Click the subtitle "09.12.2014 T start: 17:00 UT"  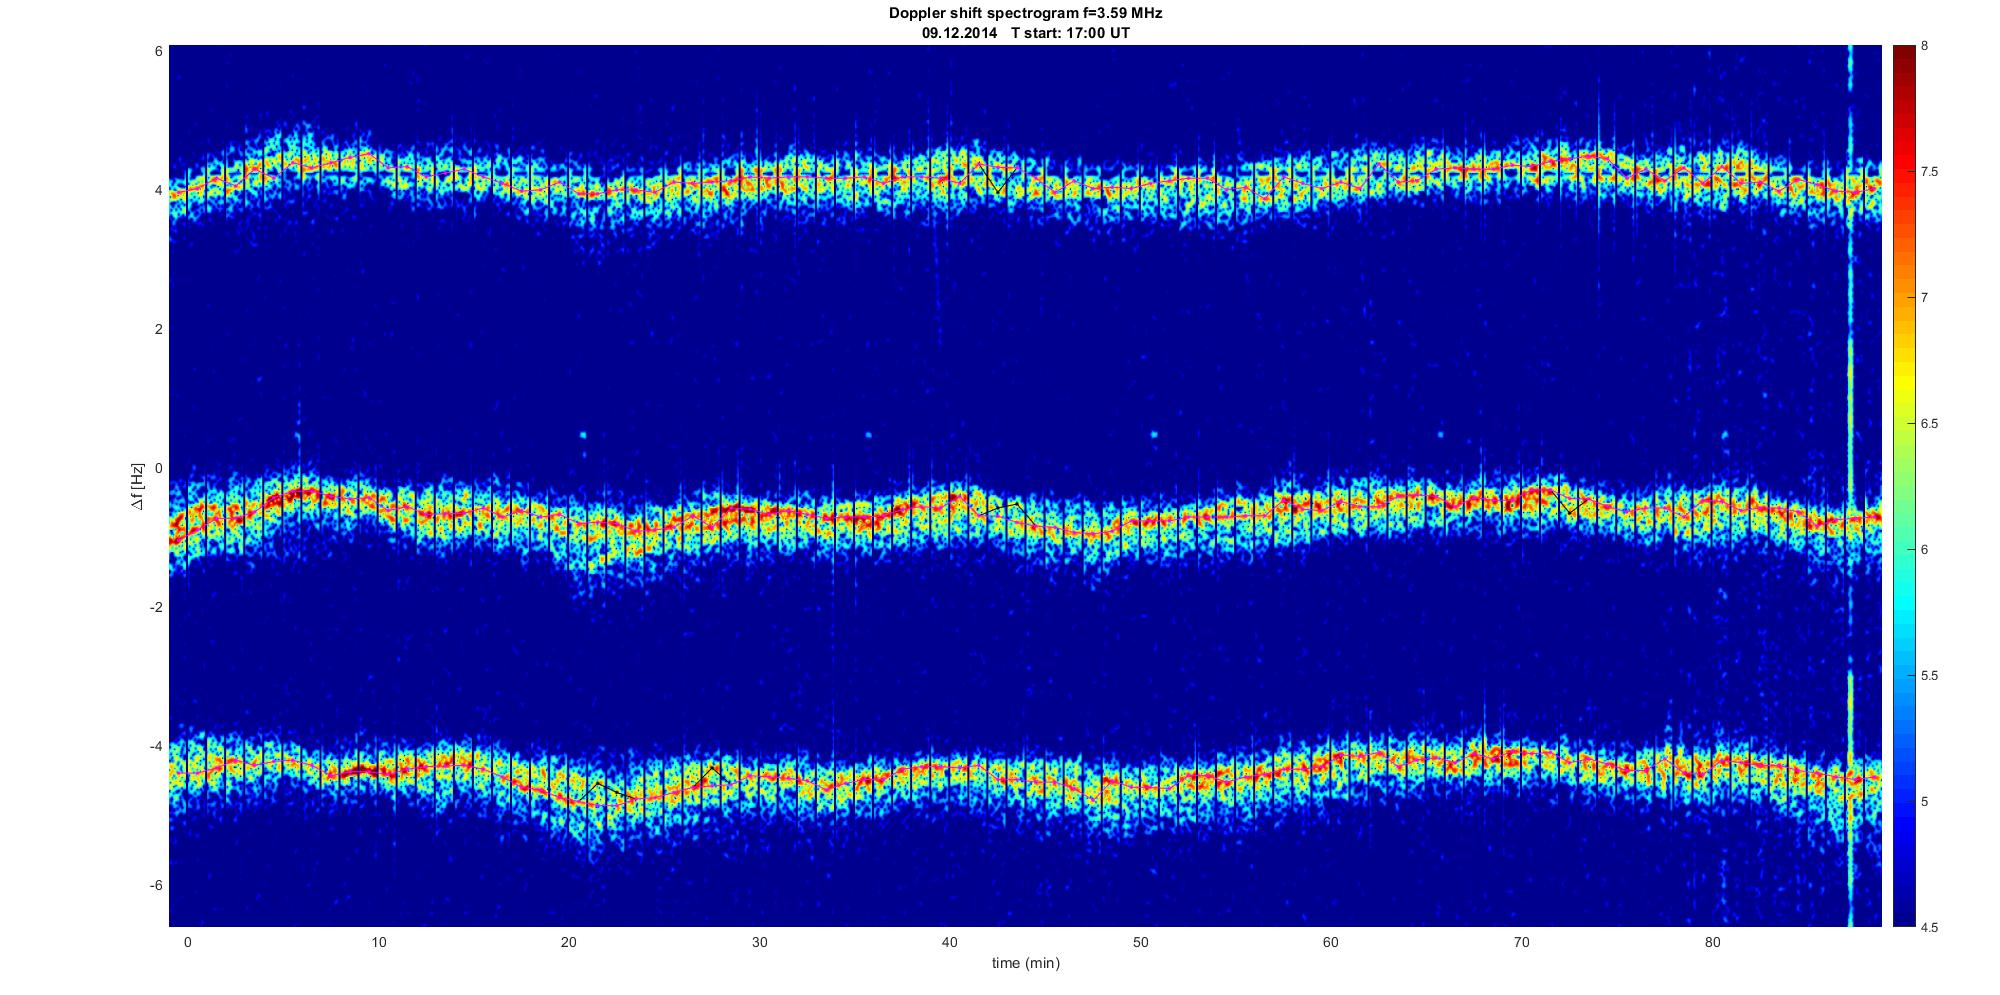(x=1025, y=33)
